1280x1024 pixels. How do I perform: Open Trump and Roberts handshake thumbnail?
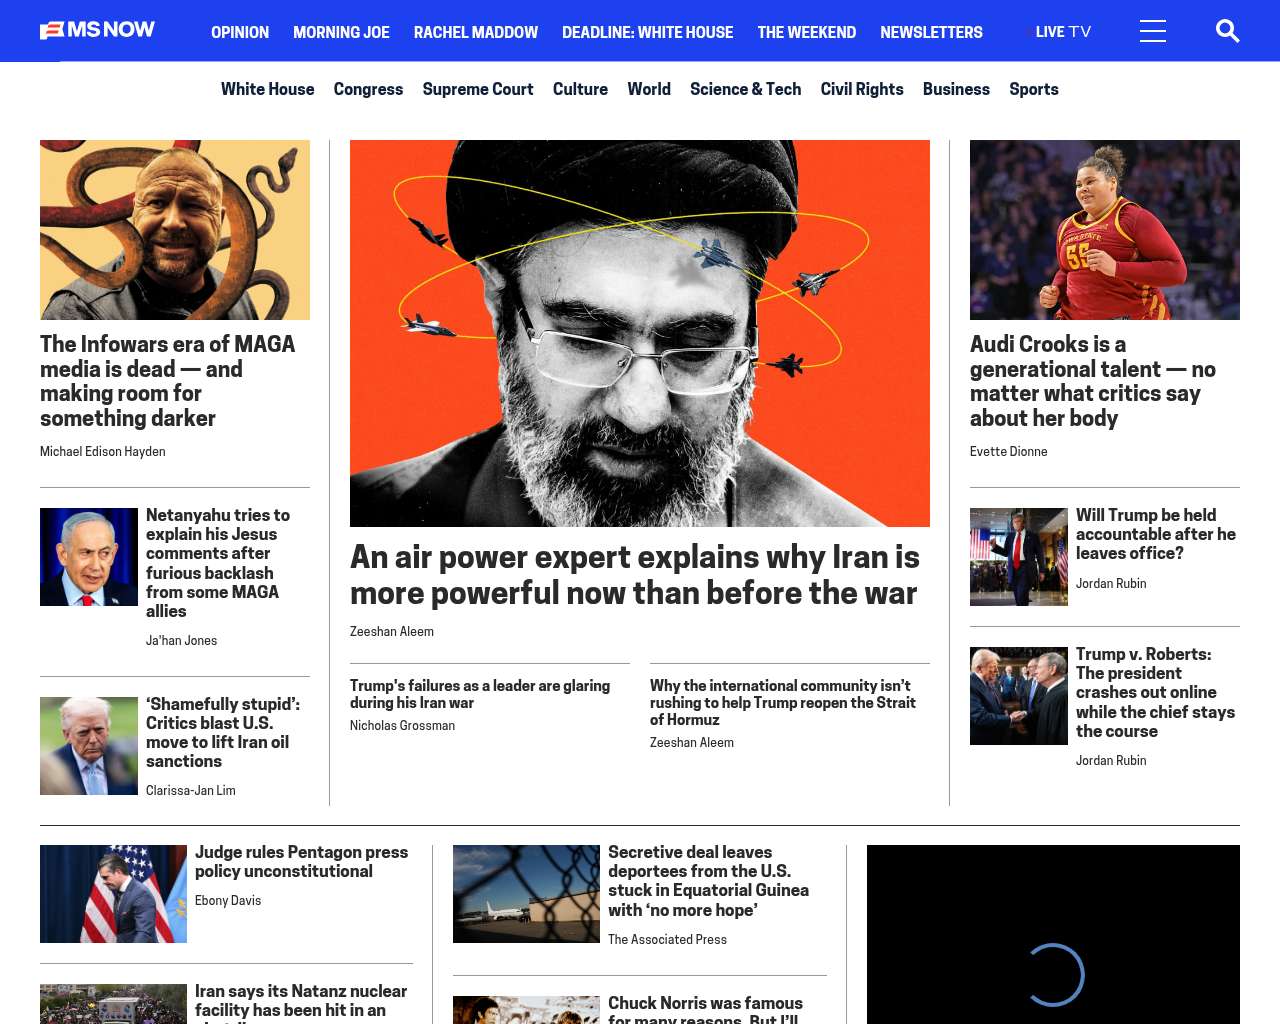[1019, 696]
